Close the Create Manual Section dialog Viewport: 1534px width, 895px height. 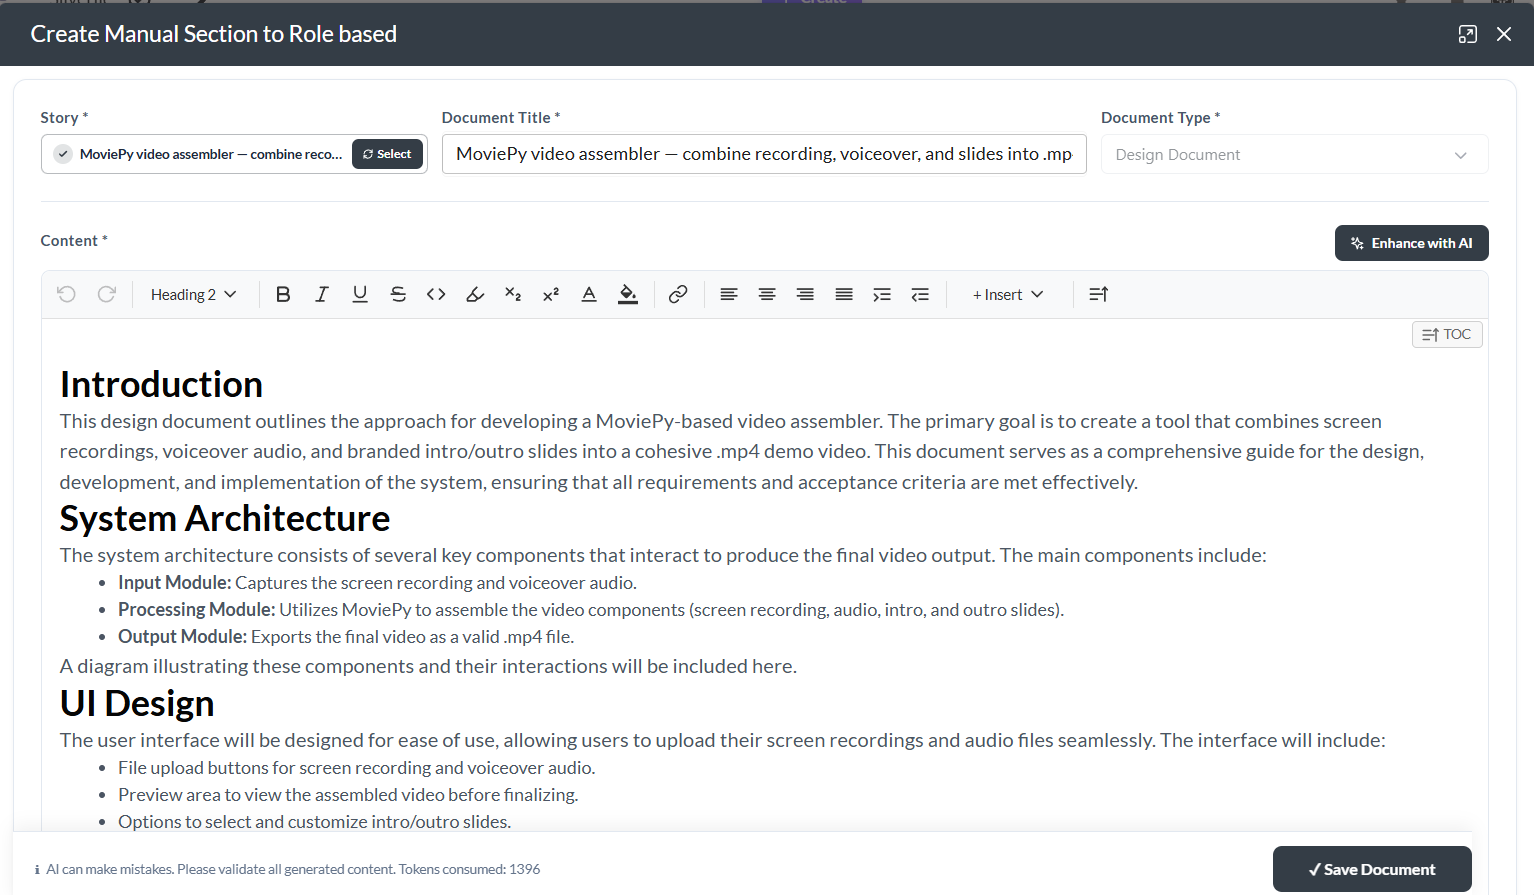point(1503,34)
